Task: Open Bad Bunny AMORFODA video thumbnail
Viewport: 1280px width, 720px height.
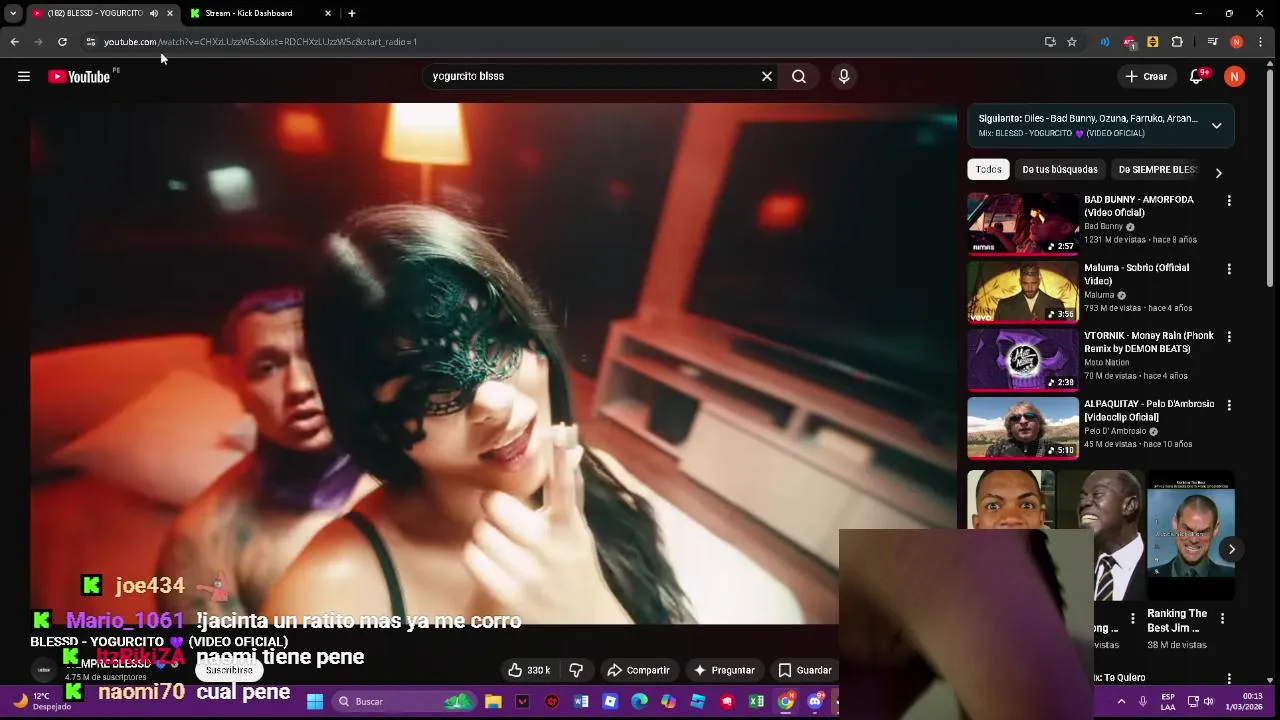Action: (x=1023, y=223)
